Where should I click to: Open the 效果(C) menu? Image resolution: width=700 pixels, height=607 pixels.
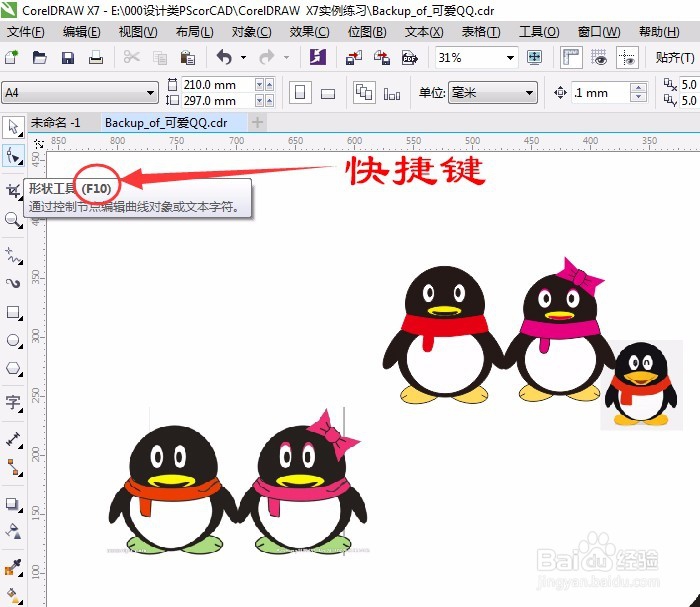point(309,32)
